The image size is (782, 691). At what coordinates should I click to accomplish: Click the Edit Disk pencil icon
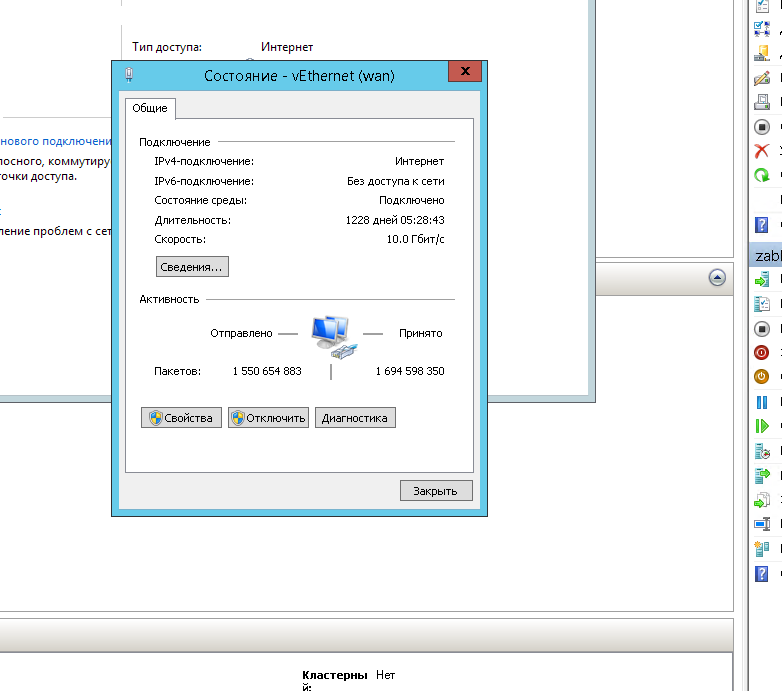point(762,78)
